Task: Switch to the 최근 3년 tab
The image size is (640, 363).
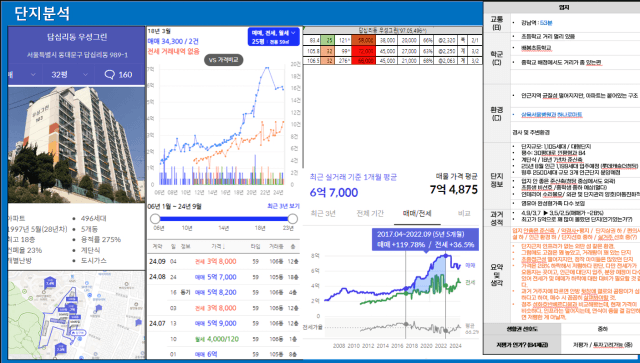Action: coord(323,214)
